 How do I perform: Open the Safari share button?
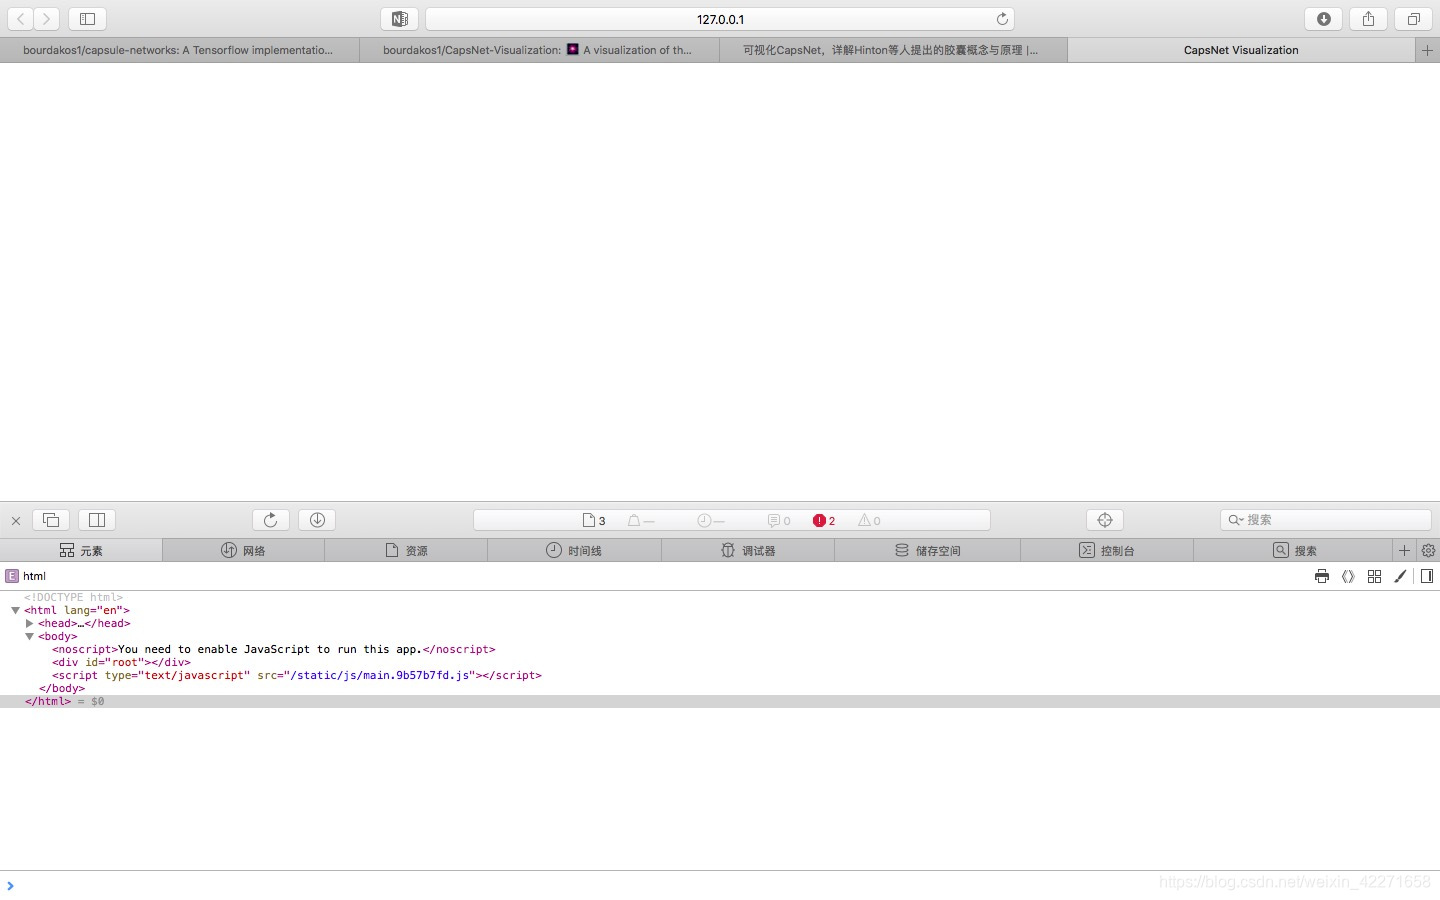[1368, 19]
